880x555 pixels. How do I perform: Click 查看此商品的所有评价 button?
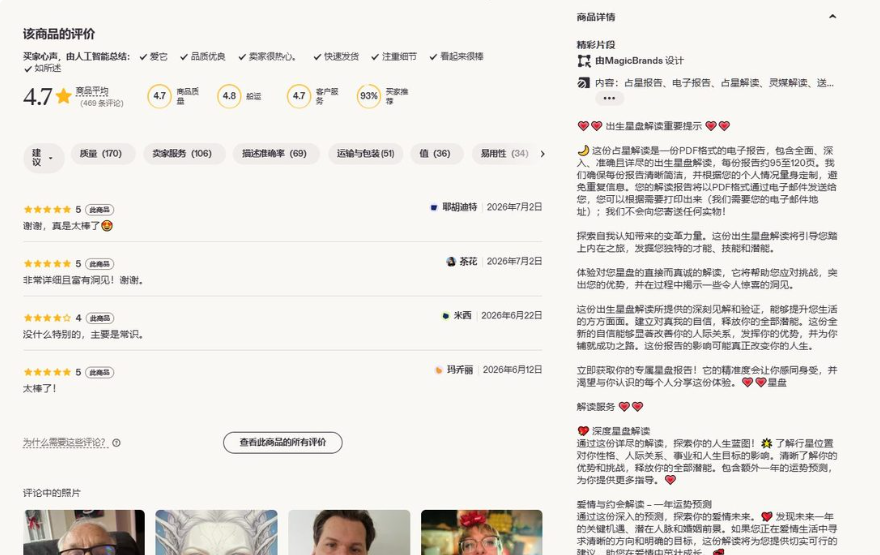coord(283,442)
